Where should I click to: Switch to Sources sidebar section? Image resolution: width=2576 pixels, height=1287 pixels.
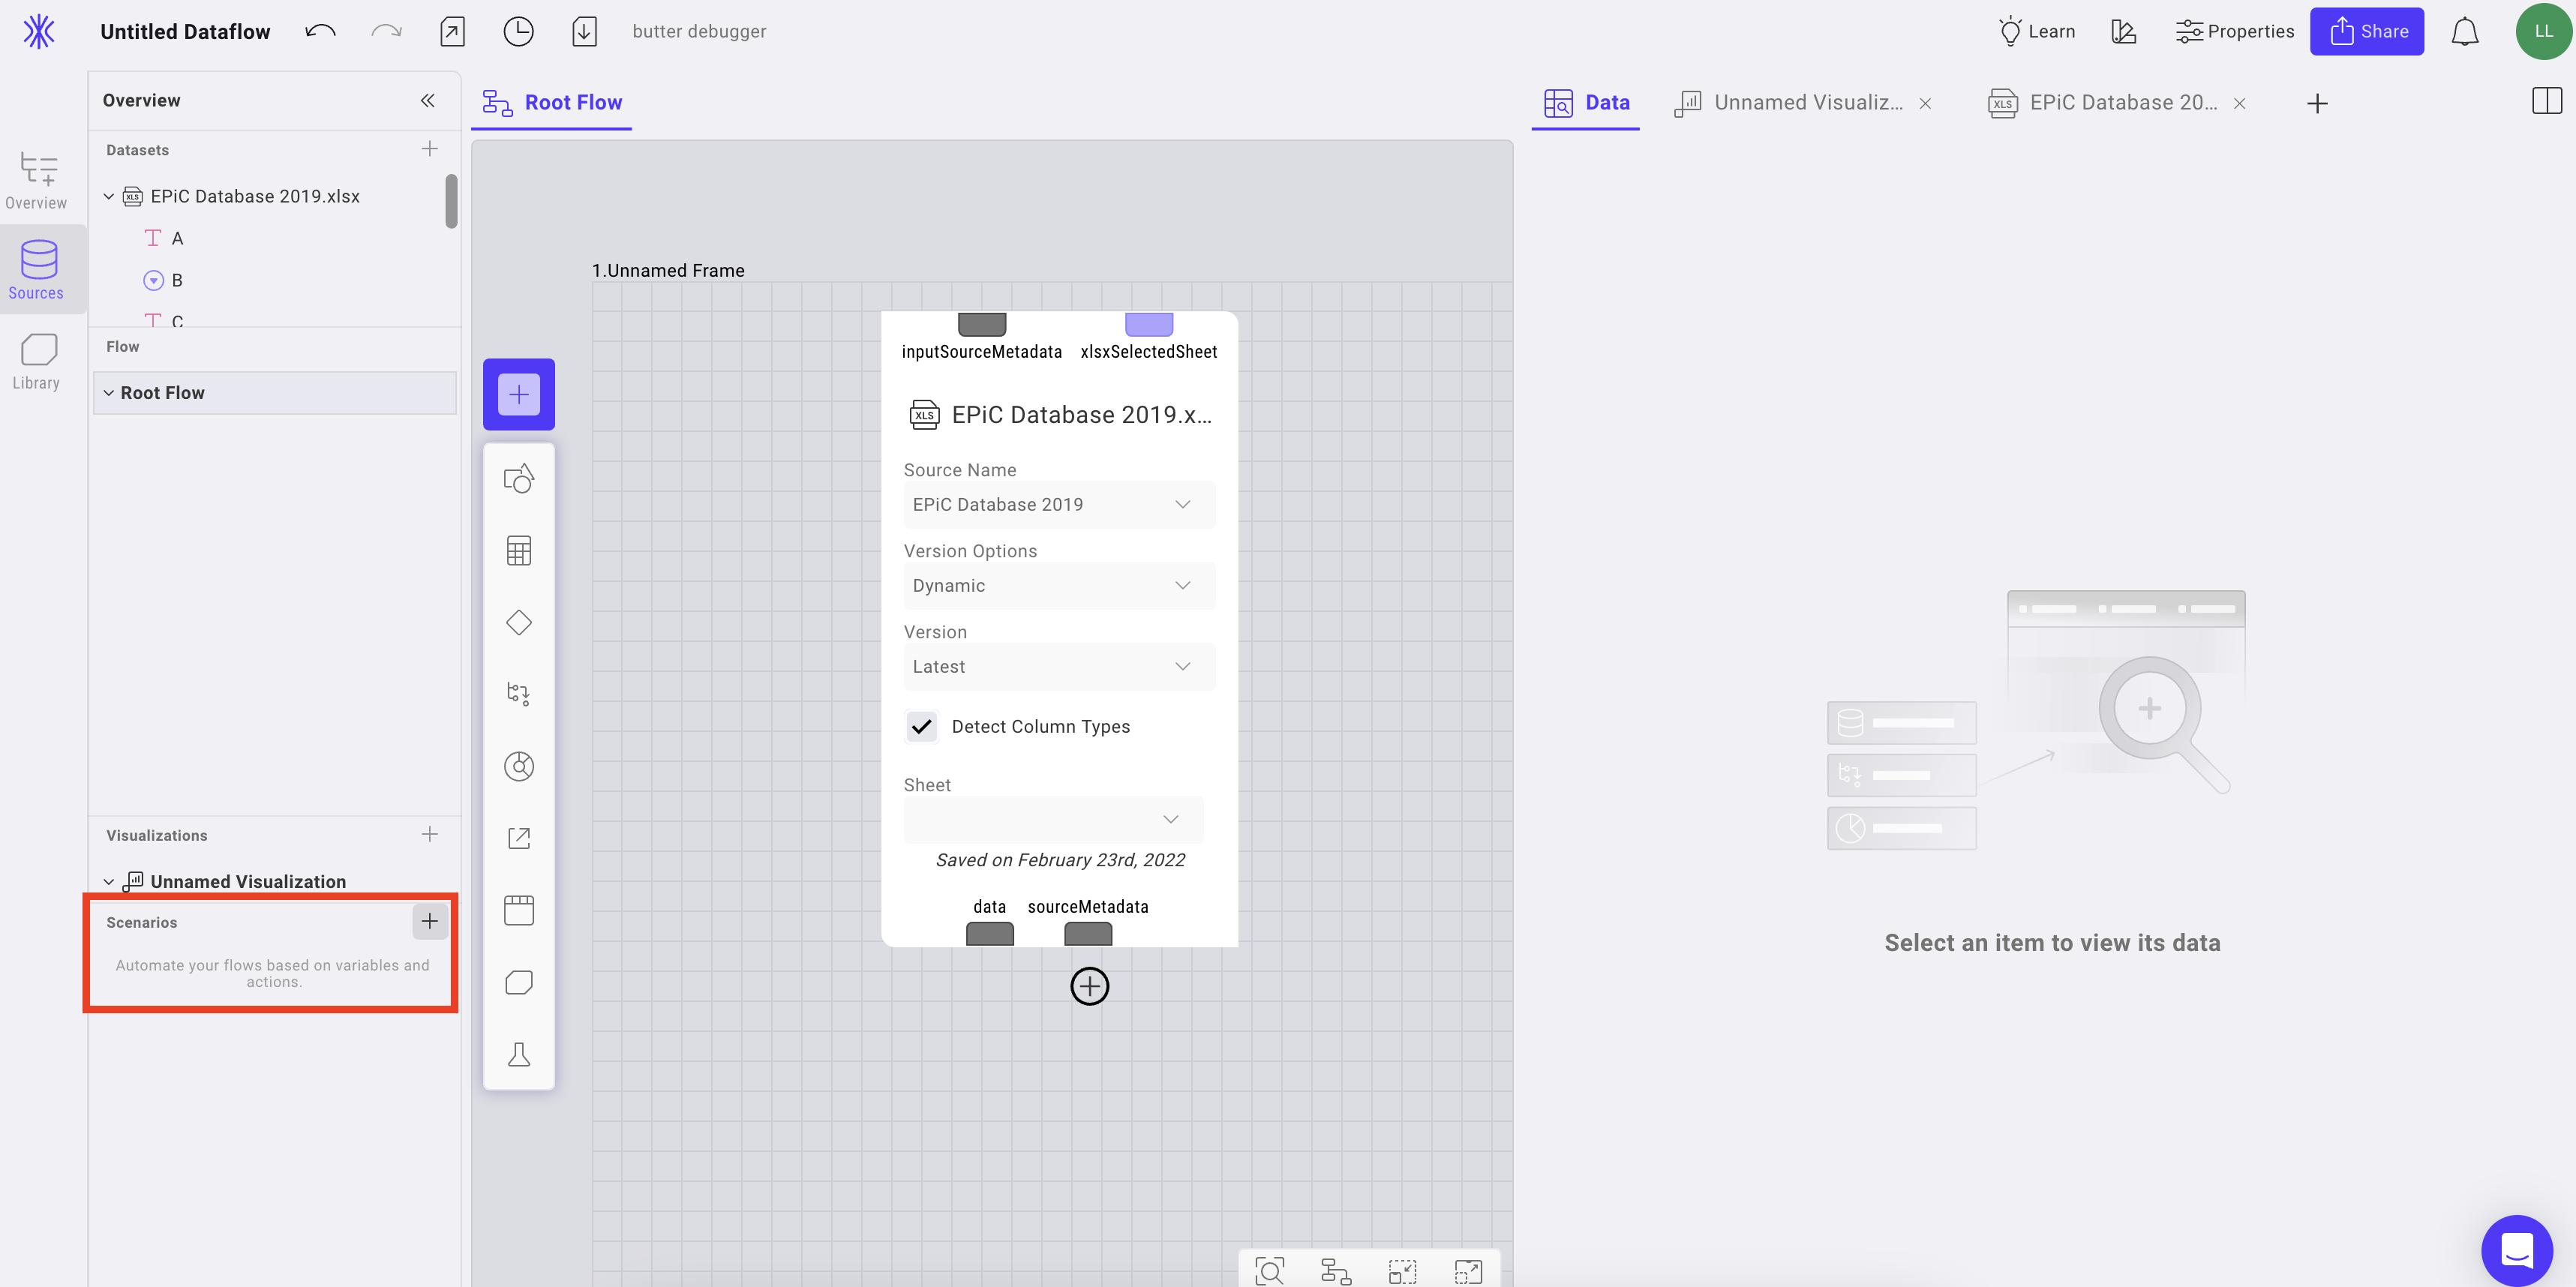point(37,270)
